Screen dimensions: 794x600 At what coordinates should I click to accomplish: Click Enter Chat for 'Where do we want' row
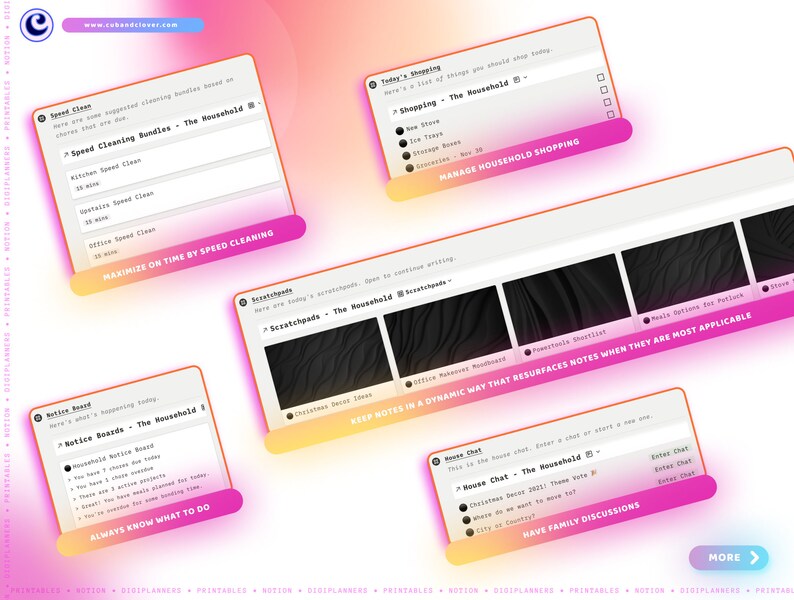click(673, 465)
